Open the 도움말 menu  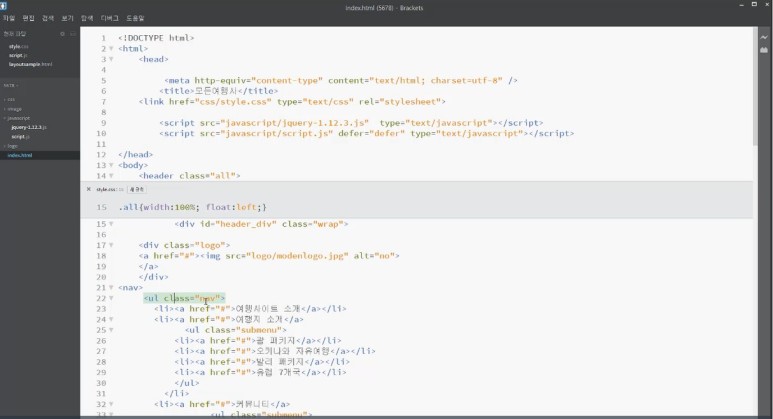[x=135, y=18]
